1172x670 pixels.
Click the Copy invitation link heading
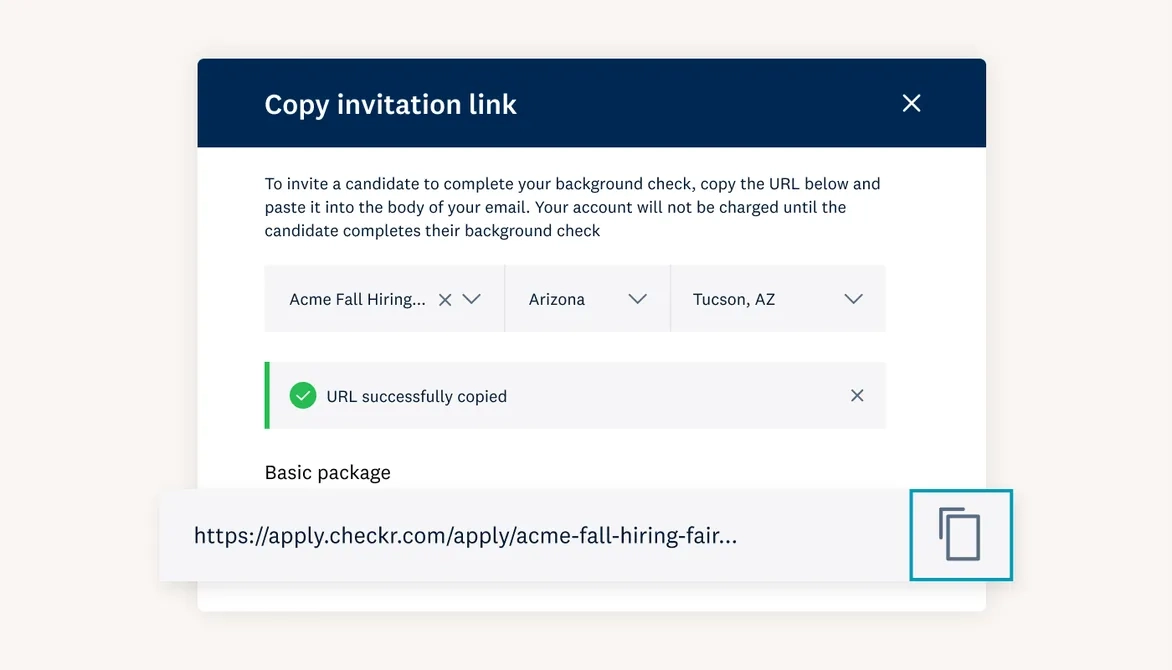[x=390, y=105]
